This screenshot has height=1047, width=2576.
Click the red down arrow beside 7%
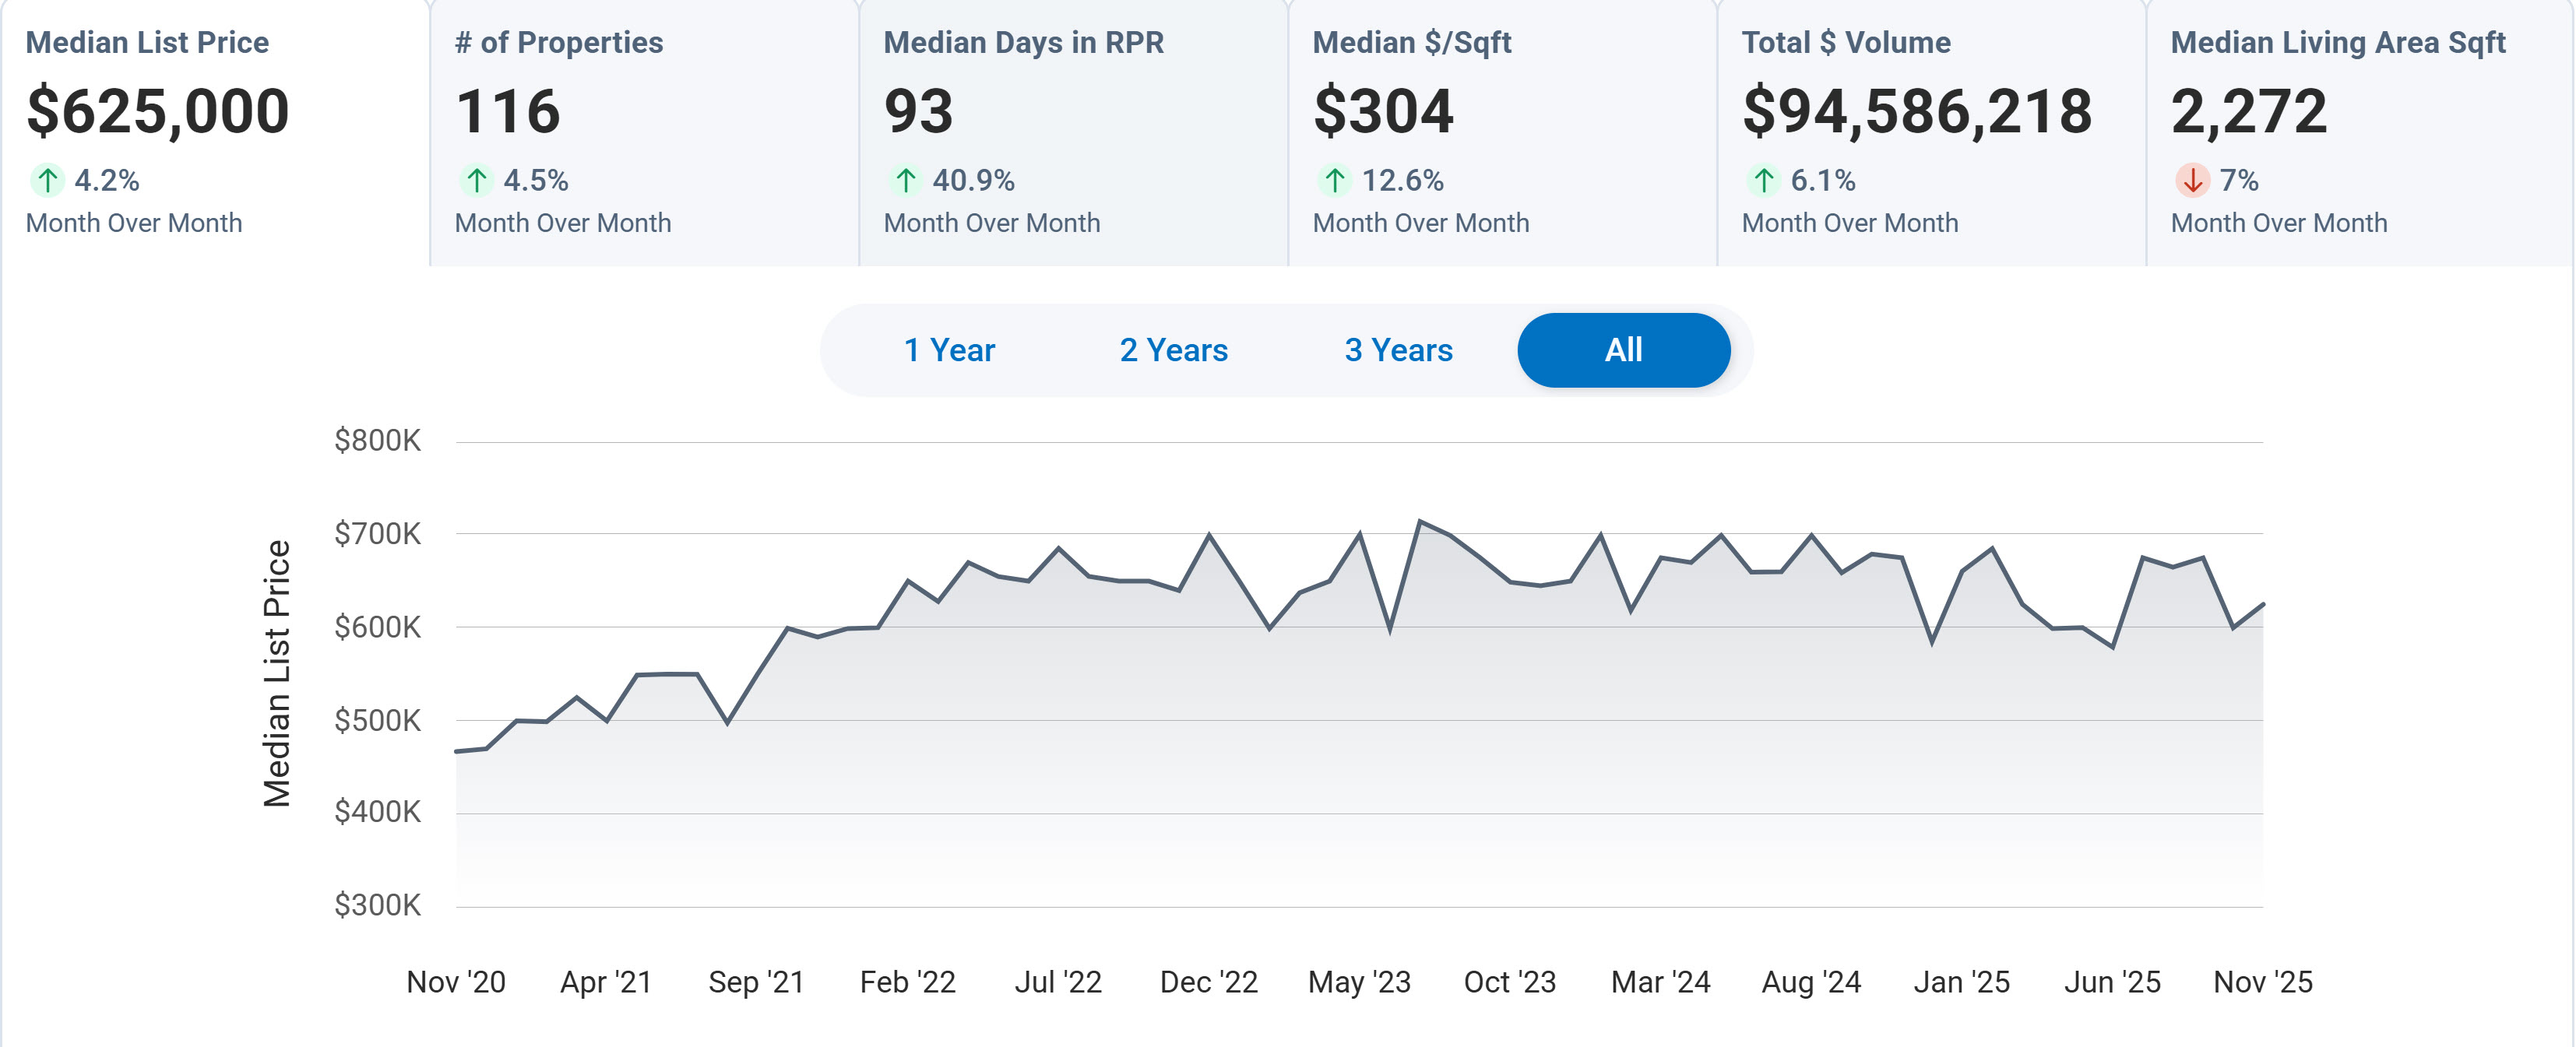(2192, 180)
